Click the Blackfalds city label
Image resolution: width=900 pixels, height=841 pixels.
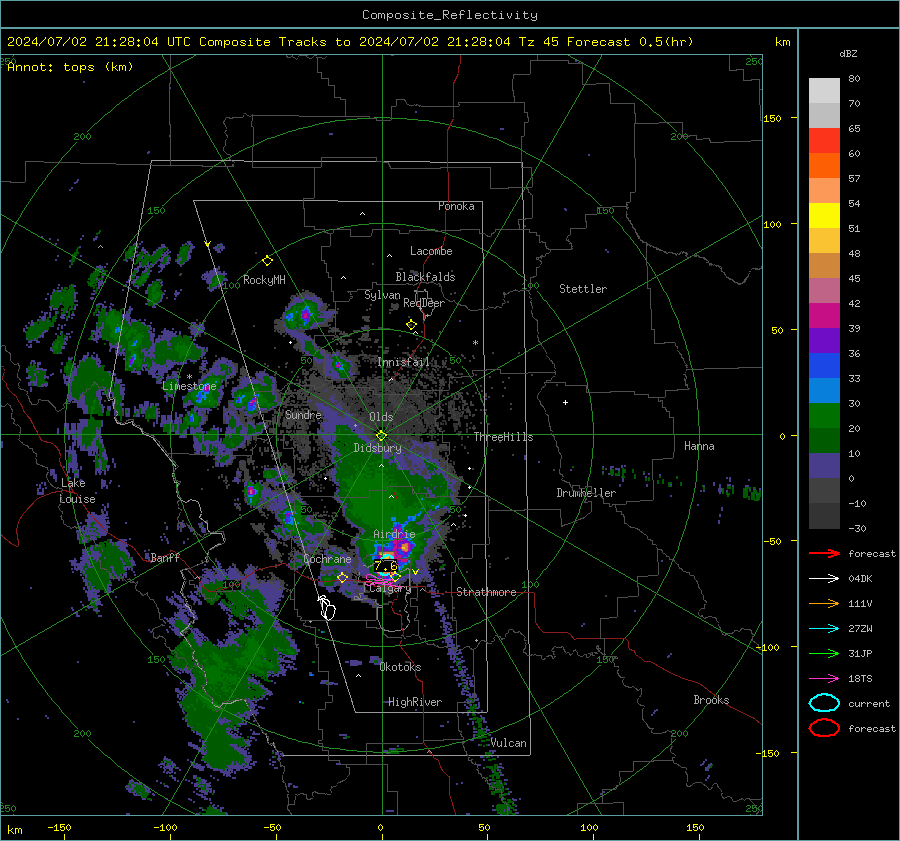[x=425, y=277]
